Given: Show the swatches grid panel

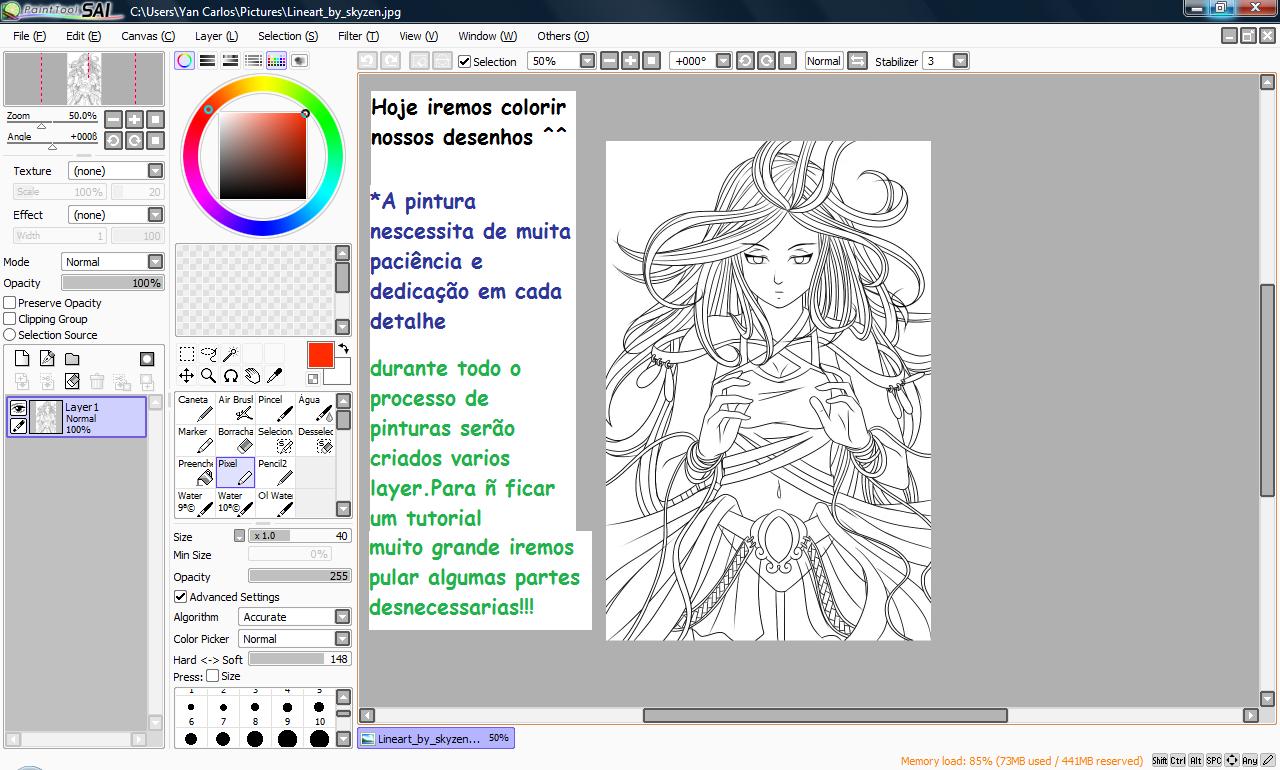Looking at the screenshot, I should [276, 61].
